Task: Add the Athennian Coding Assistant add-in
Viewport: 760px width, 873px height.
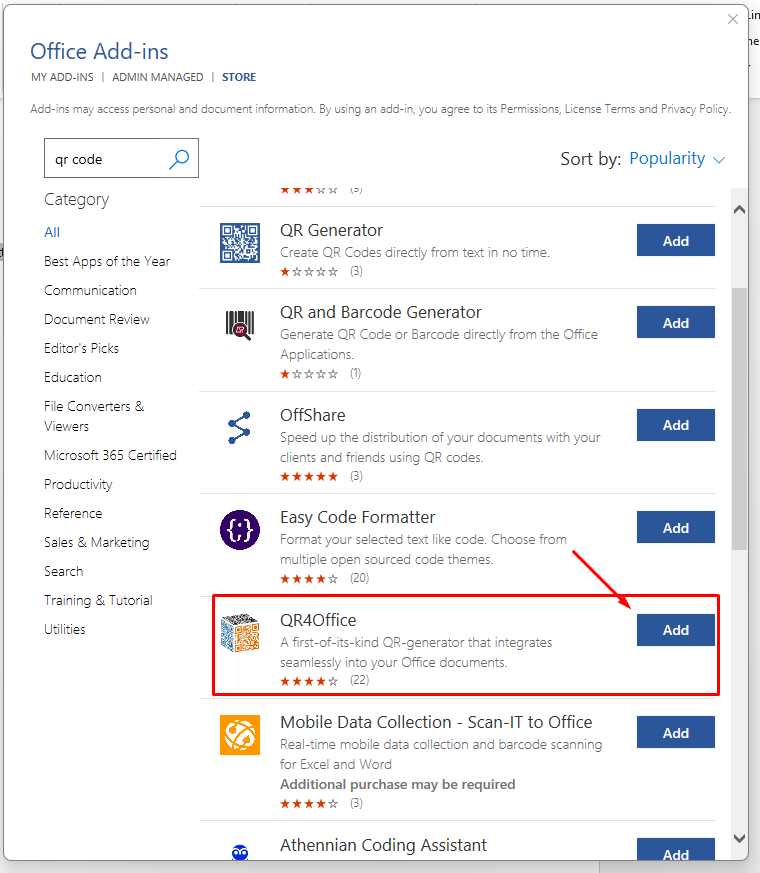Action: pyautogui.click(x=675, y=850)
